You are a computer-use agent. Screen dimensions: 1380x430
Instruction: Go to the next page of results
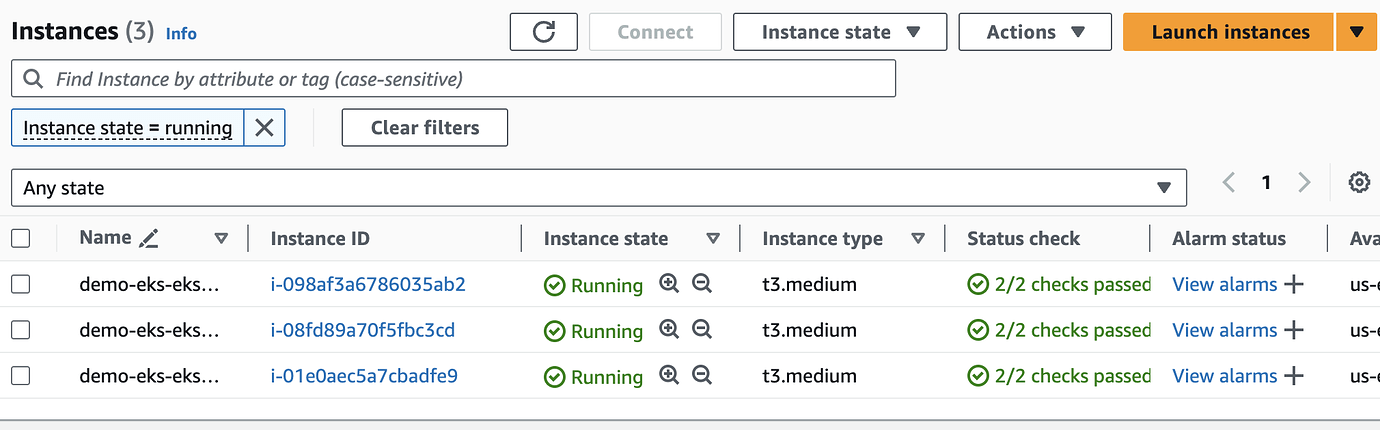[1304, 183]
